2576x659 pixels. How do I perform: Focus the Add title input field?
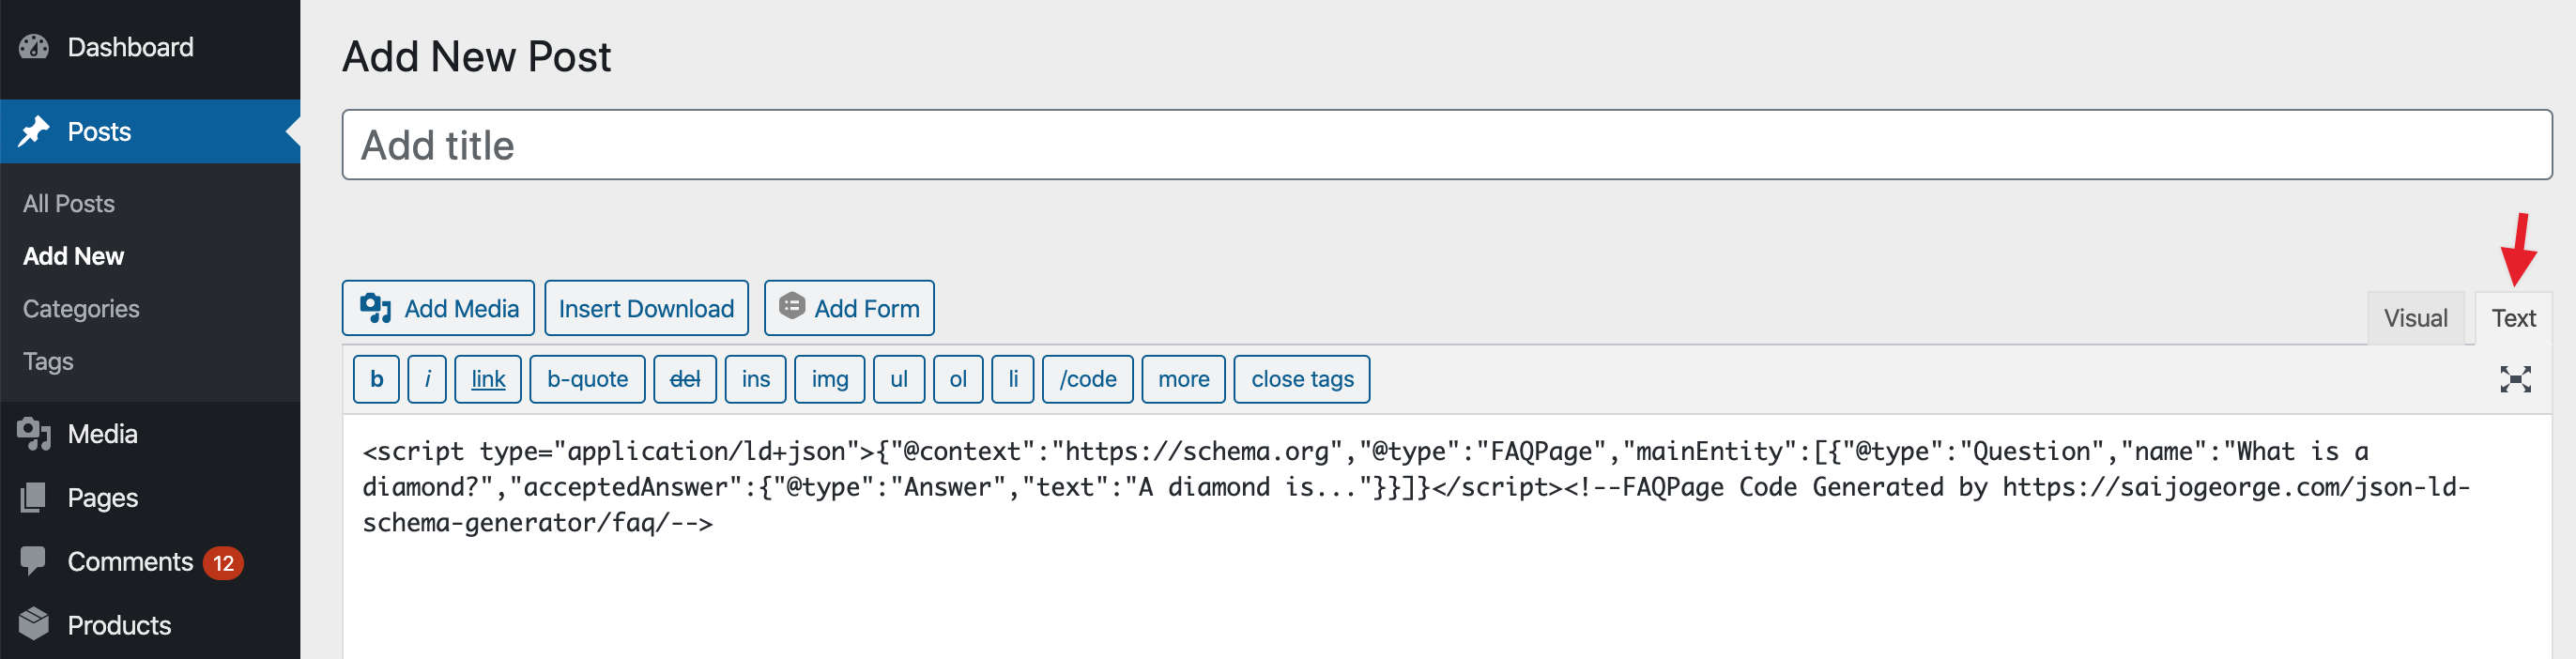tap(1446, 145)
